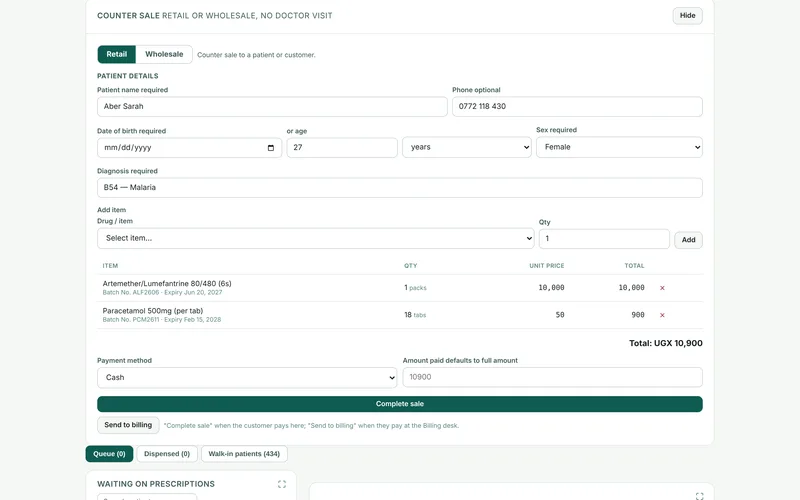
Task: Click the Date of birth mm/dd/yyyy field
Action: (189, 148)
